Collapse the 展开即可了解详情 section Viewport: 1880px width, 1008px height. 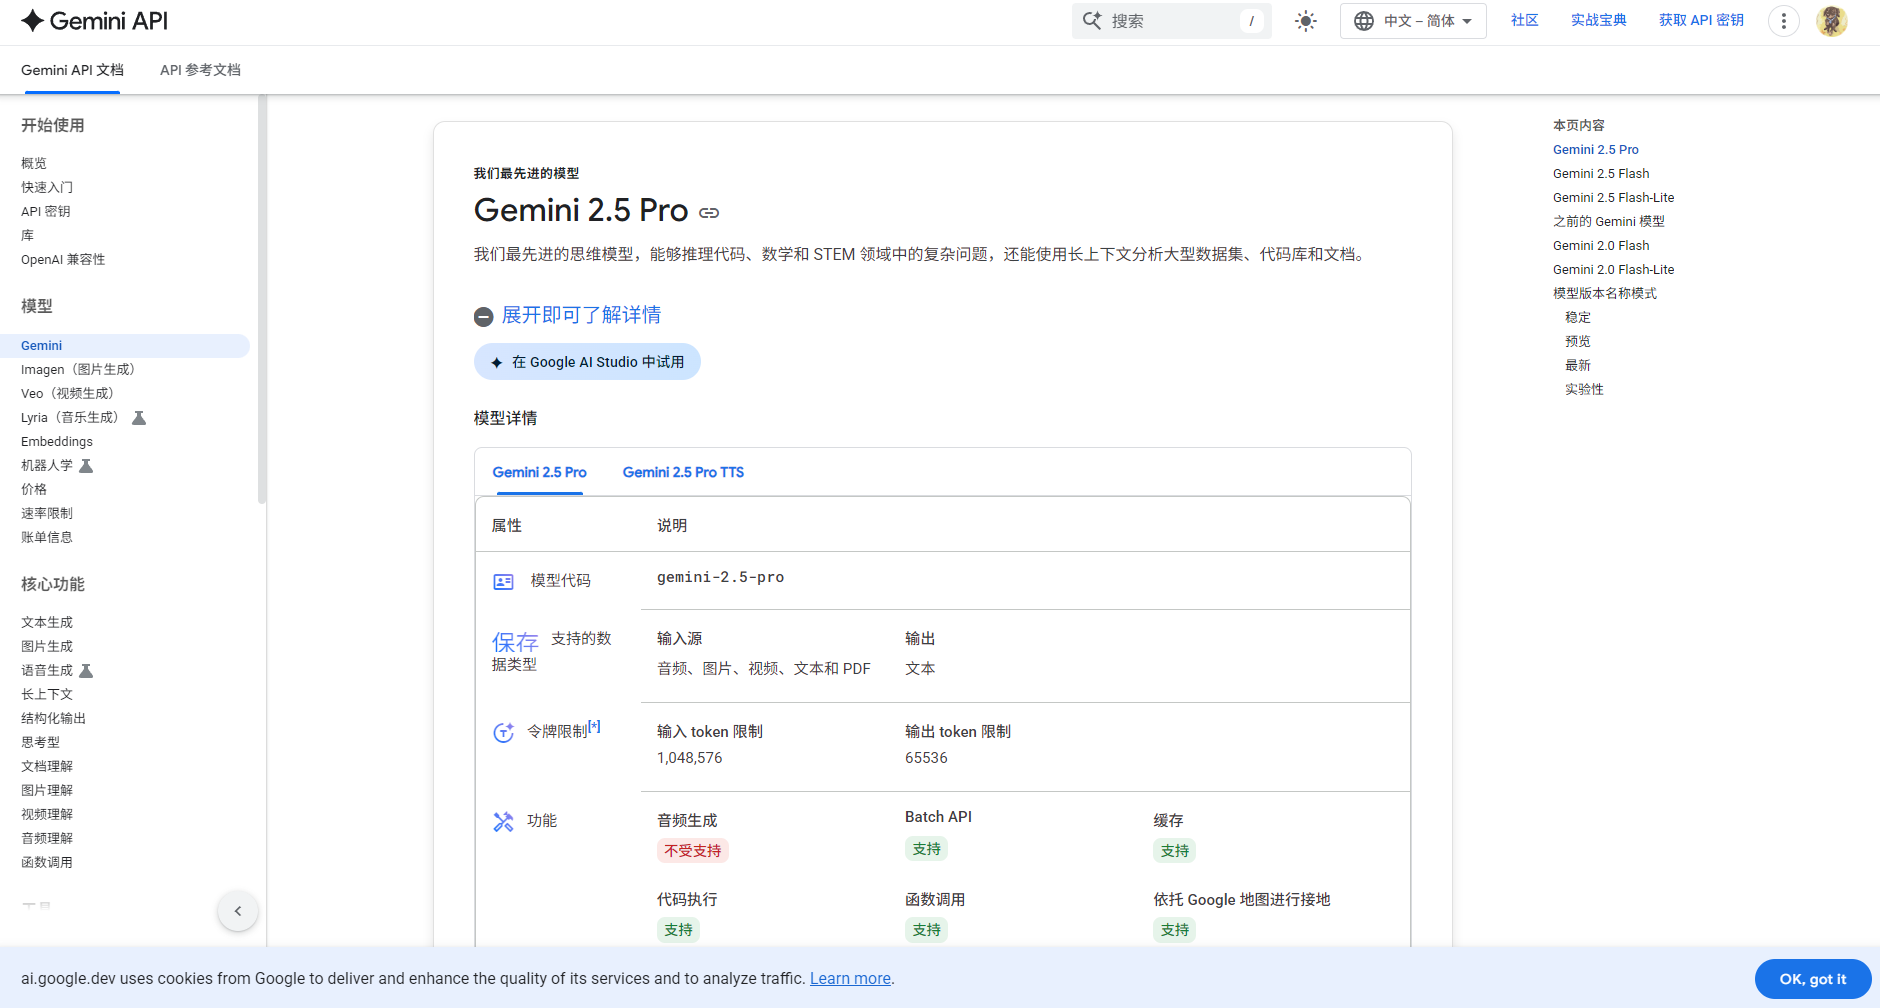pos(484,317)
